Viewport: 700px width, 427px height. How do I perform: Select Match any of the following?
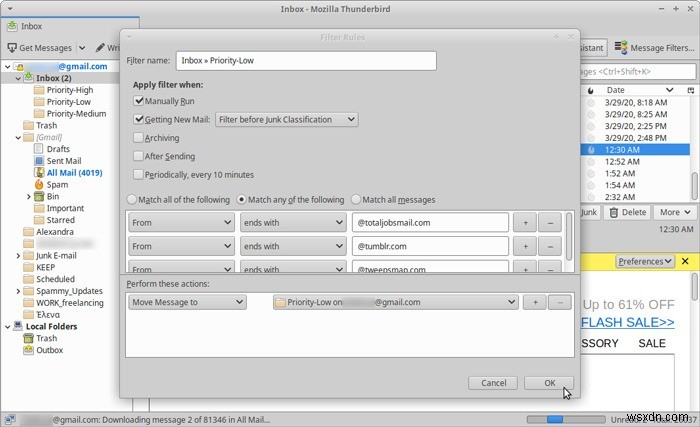tap(242, 200)
